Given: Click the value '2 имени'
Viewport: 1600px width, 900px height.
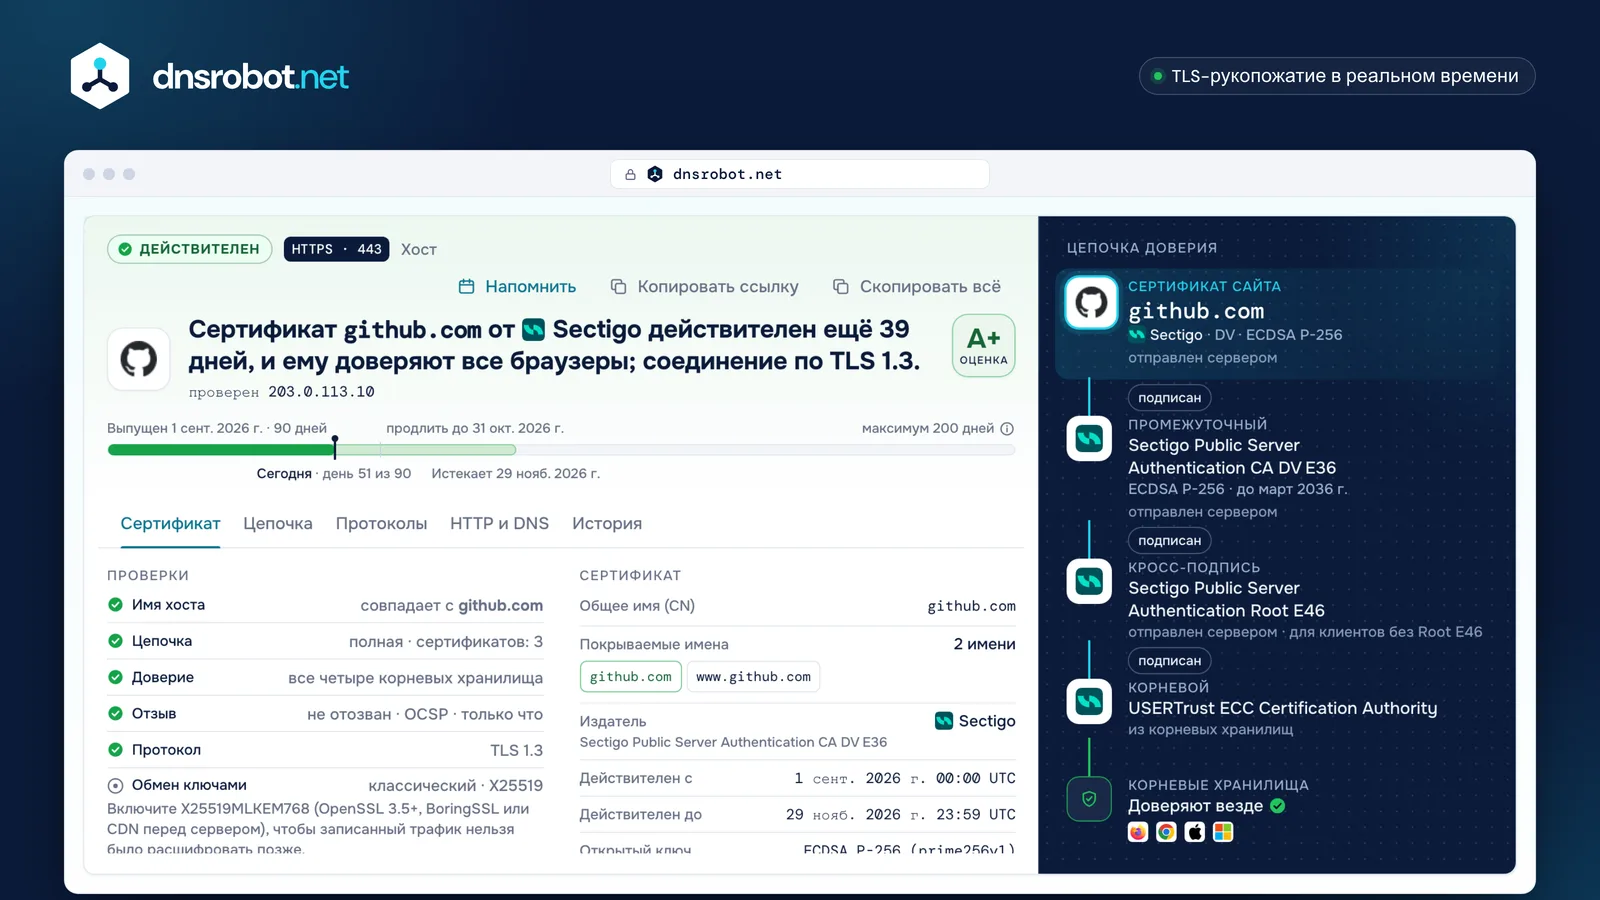Looking at the screenshot, I should tap(984, 644).
